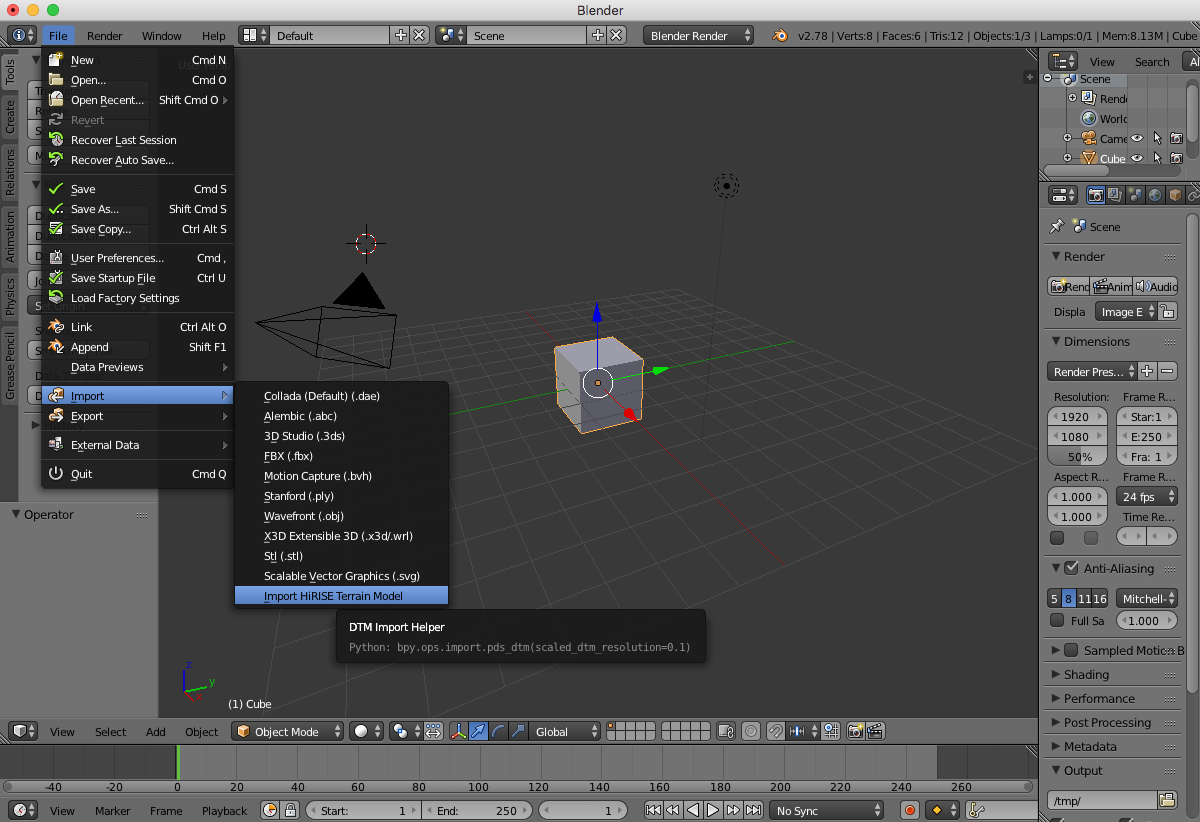Choose FBX (.fbx) import option
The width and height of the screenshot is (1200, 822).
point(341,456)
